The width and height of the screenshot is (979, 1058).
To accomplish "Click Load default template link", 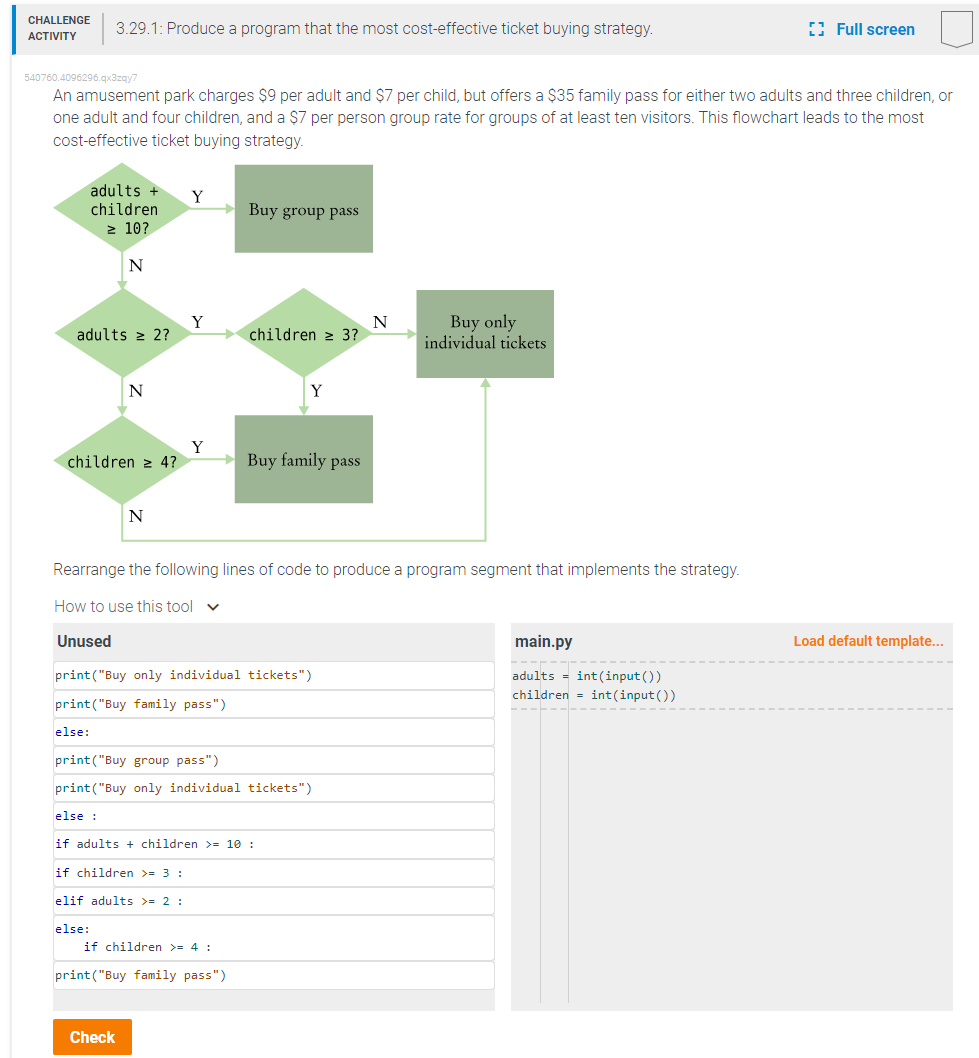I will 868,641.
